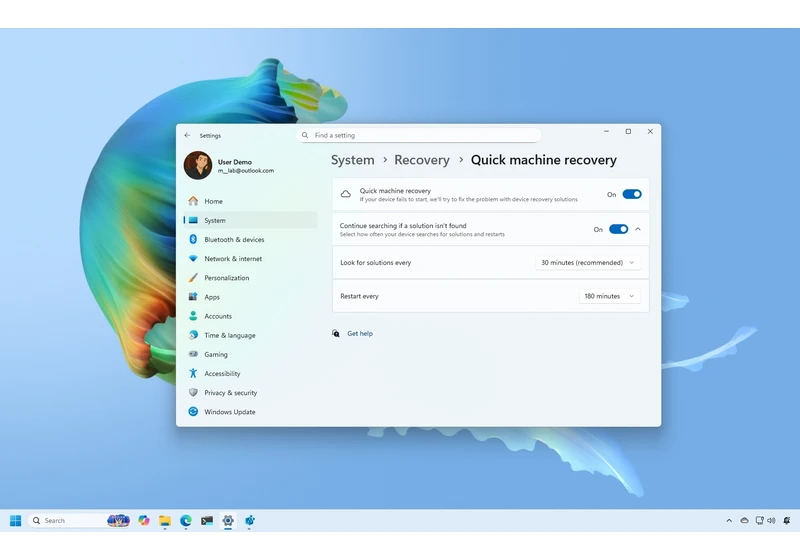The width and height of the screenshot is (800, 560).
Task: Click the Find a setting search box
Action: pos(419,135)
